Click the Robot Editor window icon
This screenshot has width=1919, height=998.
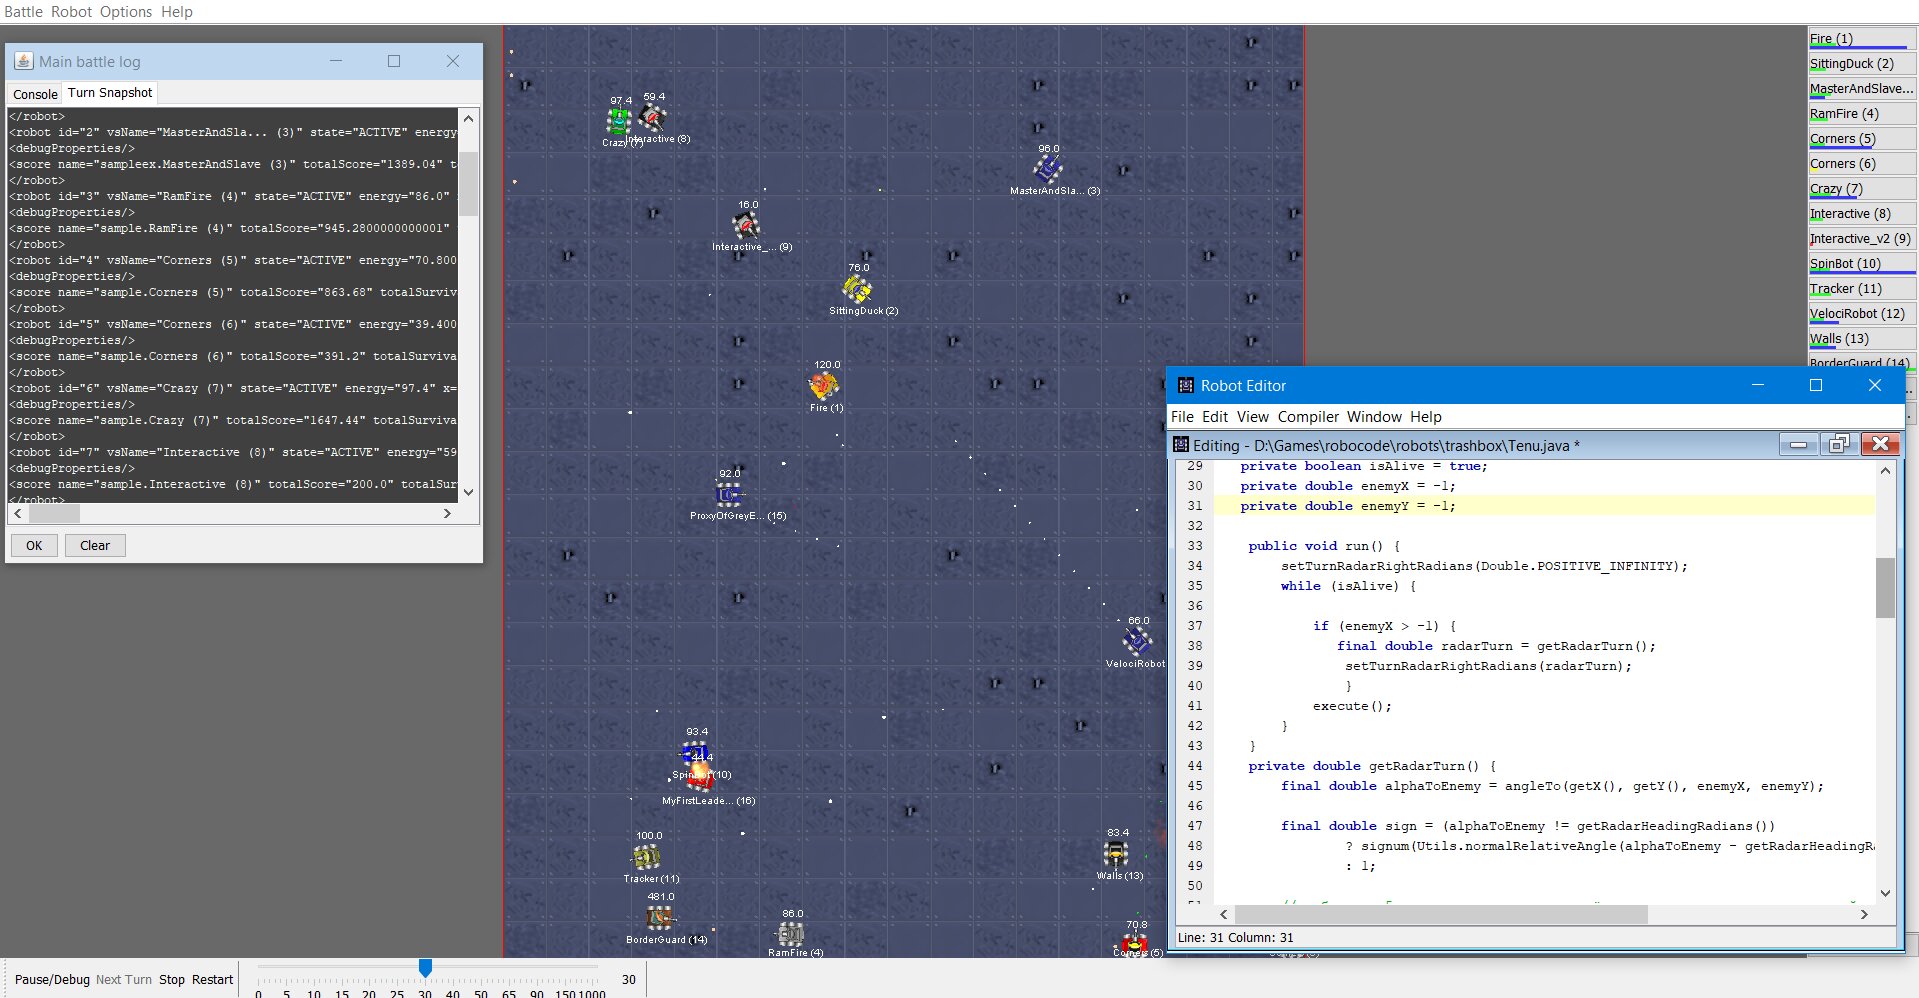click(x=1186, y=386)
